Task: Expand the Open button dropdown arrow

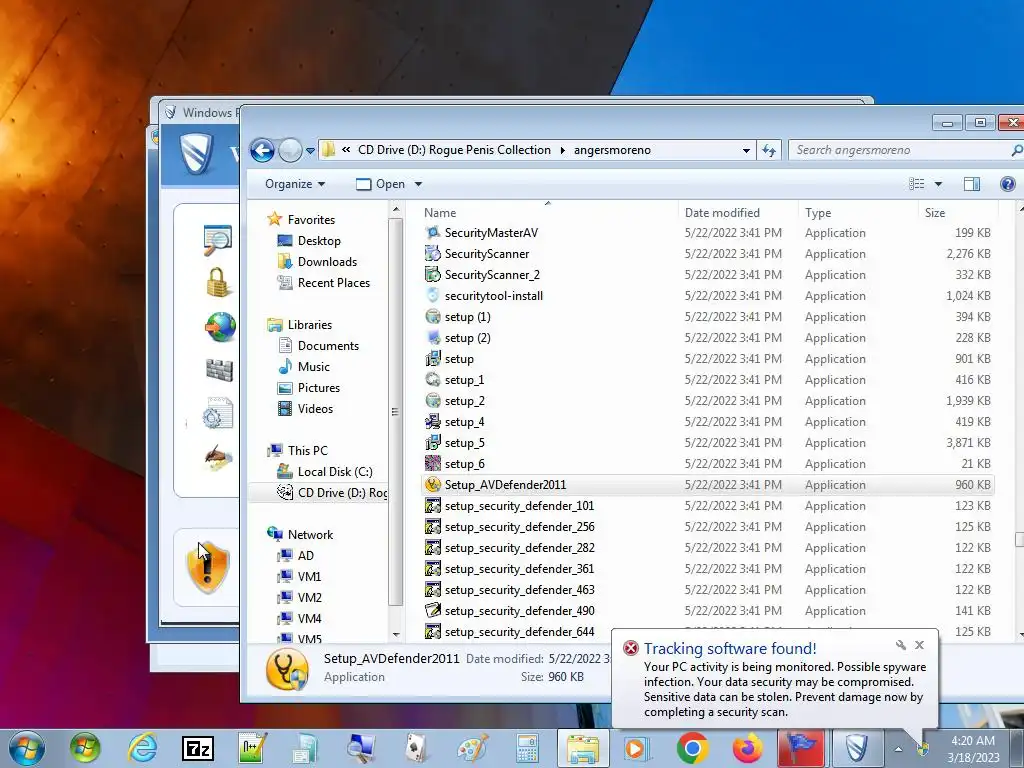Action: point(419,184)
